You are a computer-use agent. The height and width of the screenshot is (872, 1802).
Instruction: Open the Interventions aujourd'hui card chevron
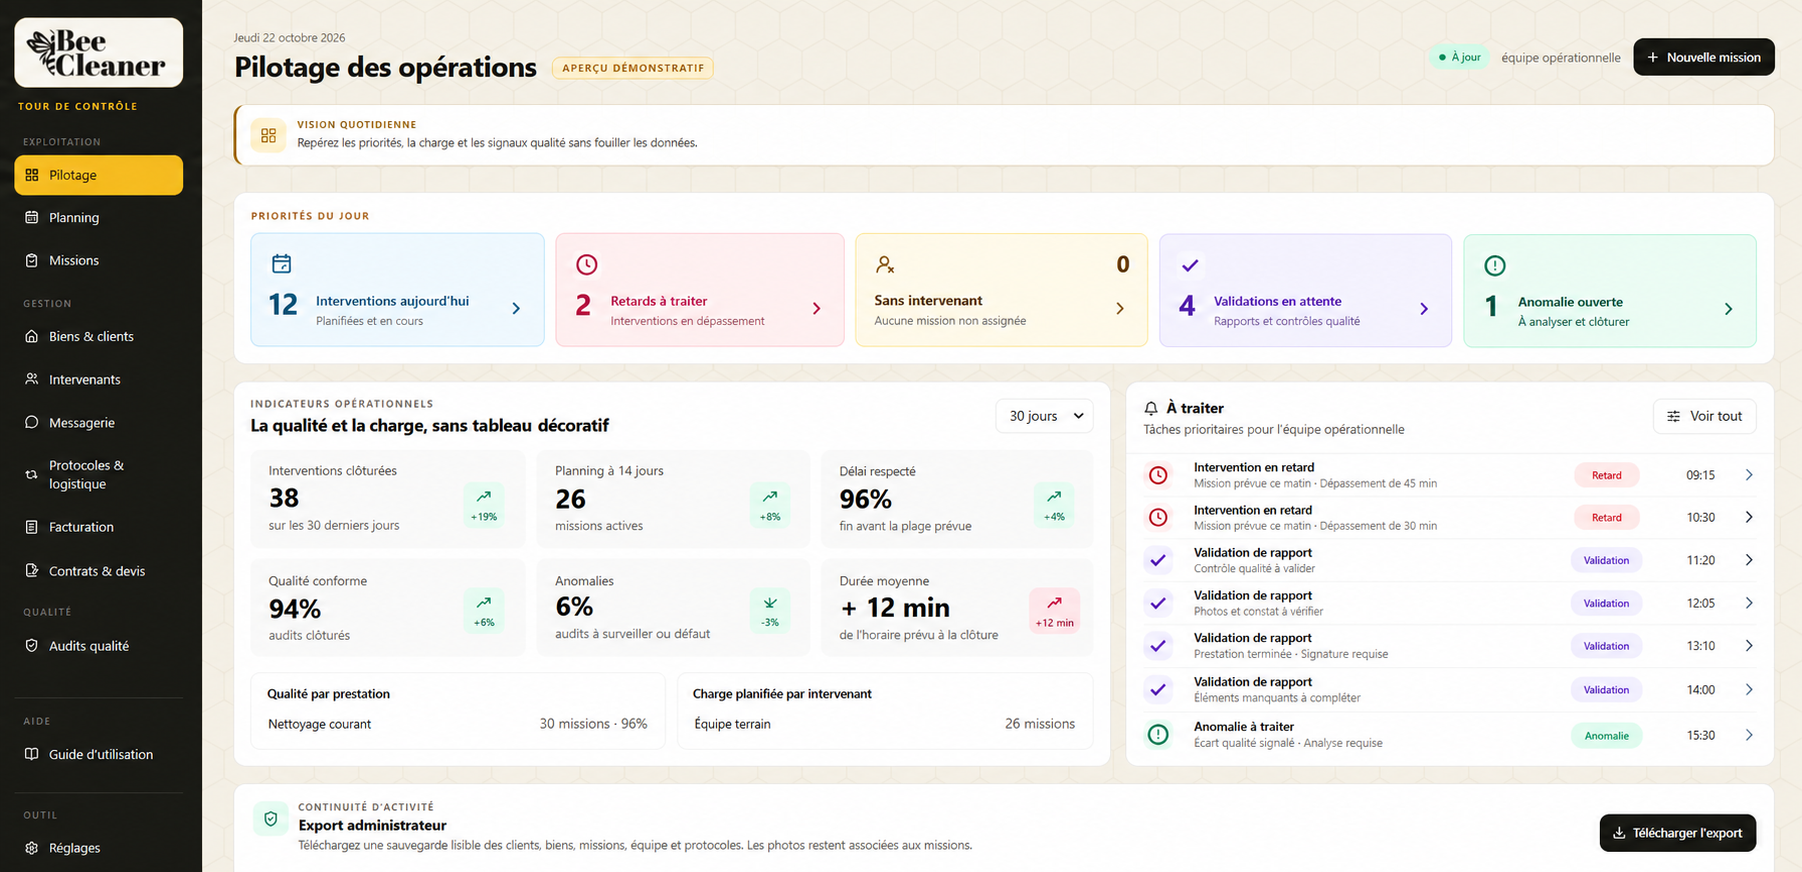(516, 309)
